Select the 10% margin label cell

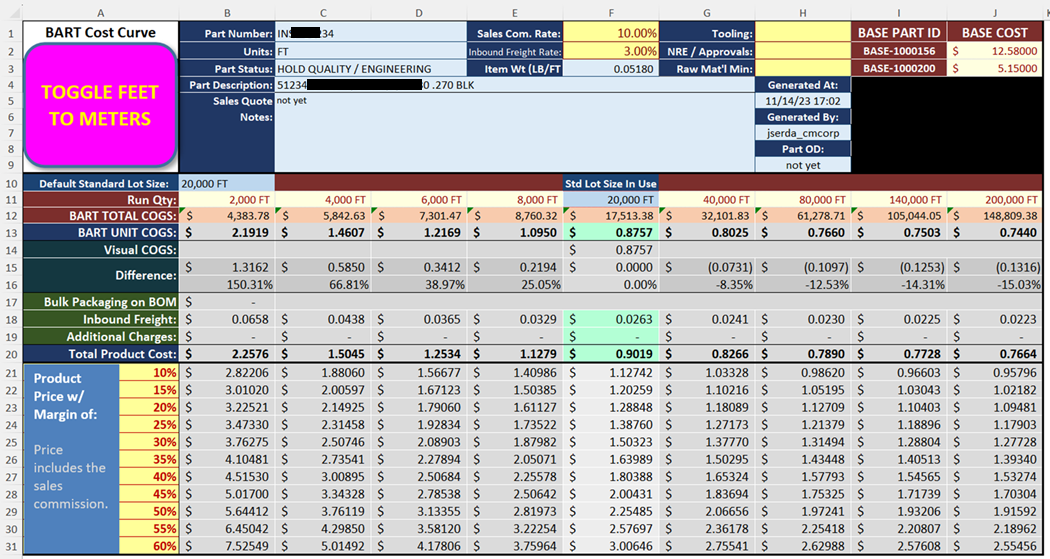(149, 372)
